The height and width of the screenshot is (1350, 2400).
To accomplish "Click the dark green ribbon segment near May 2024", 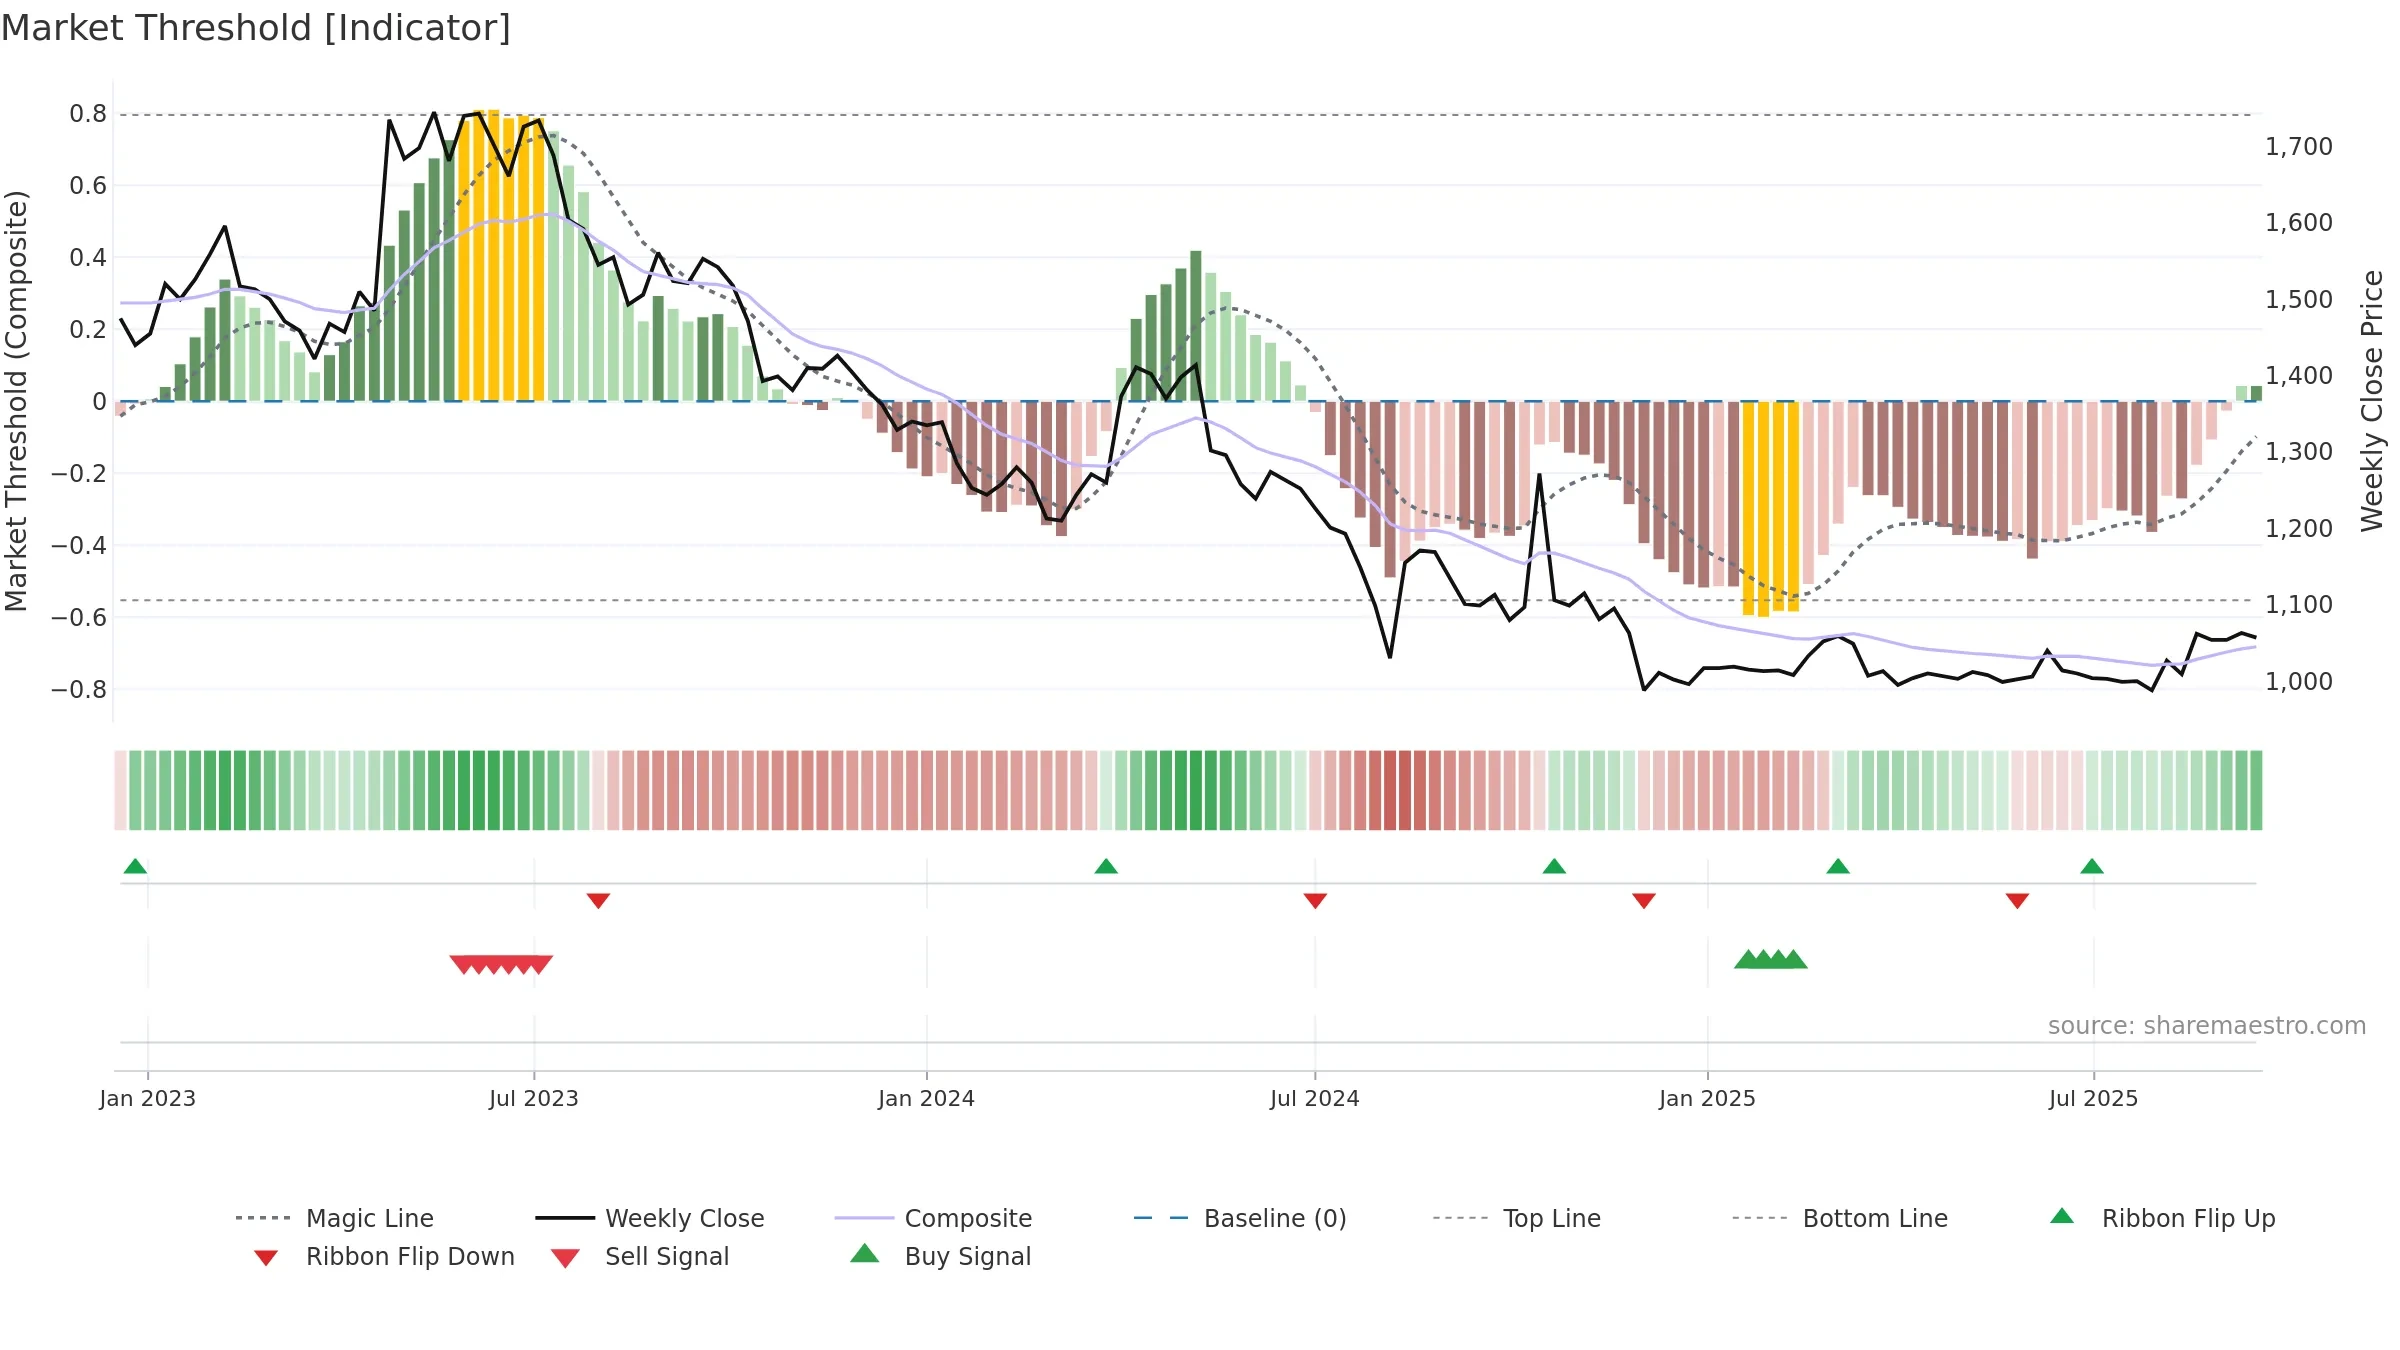I will [1196, 790].
